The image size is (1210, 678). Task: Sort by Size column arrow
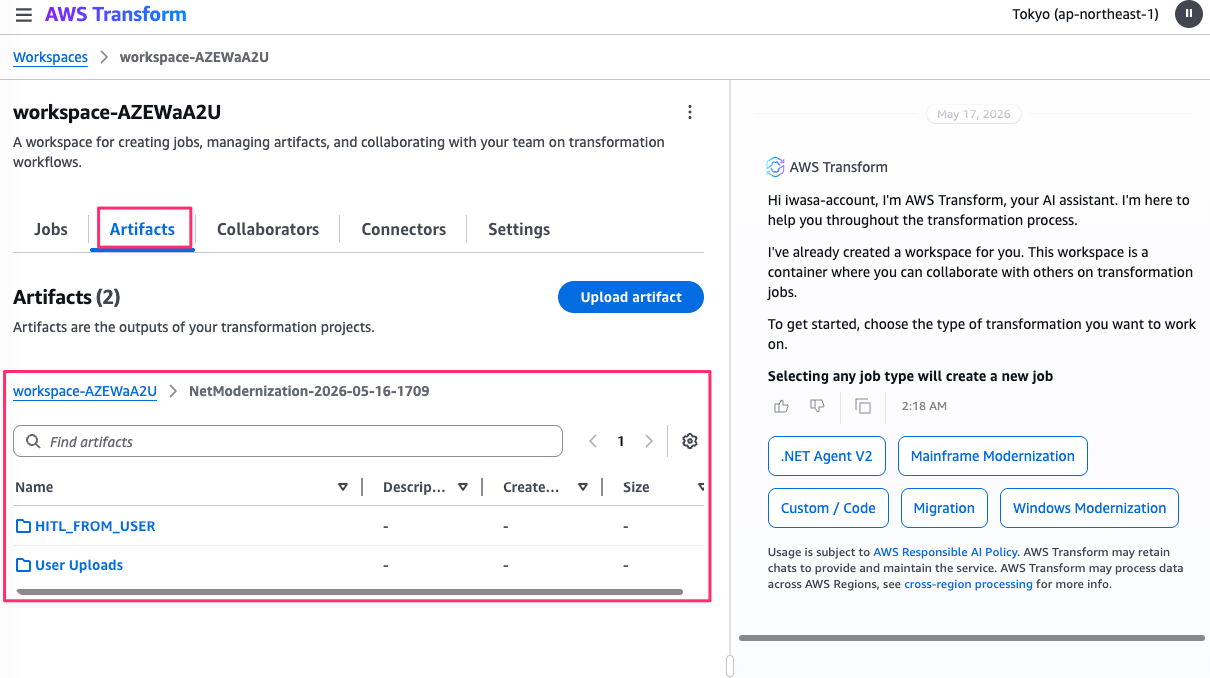pyautogui.click(x=701, y=487)
